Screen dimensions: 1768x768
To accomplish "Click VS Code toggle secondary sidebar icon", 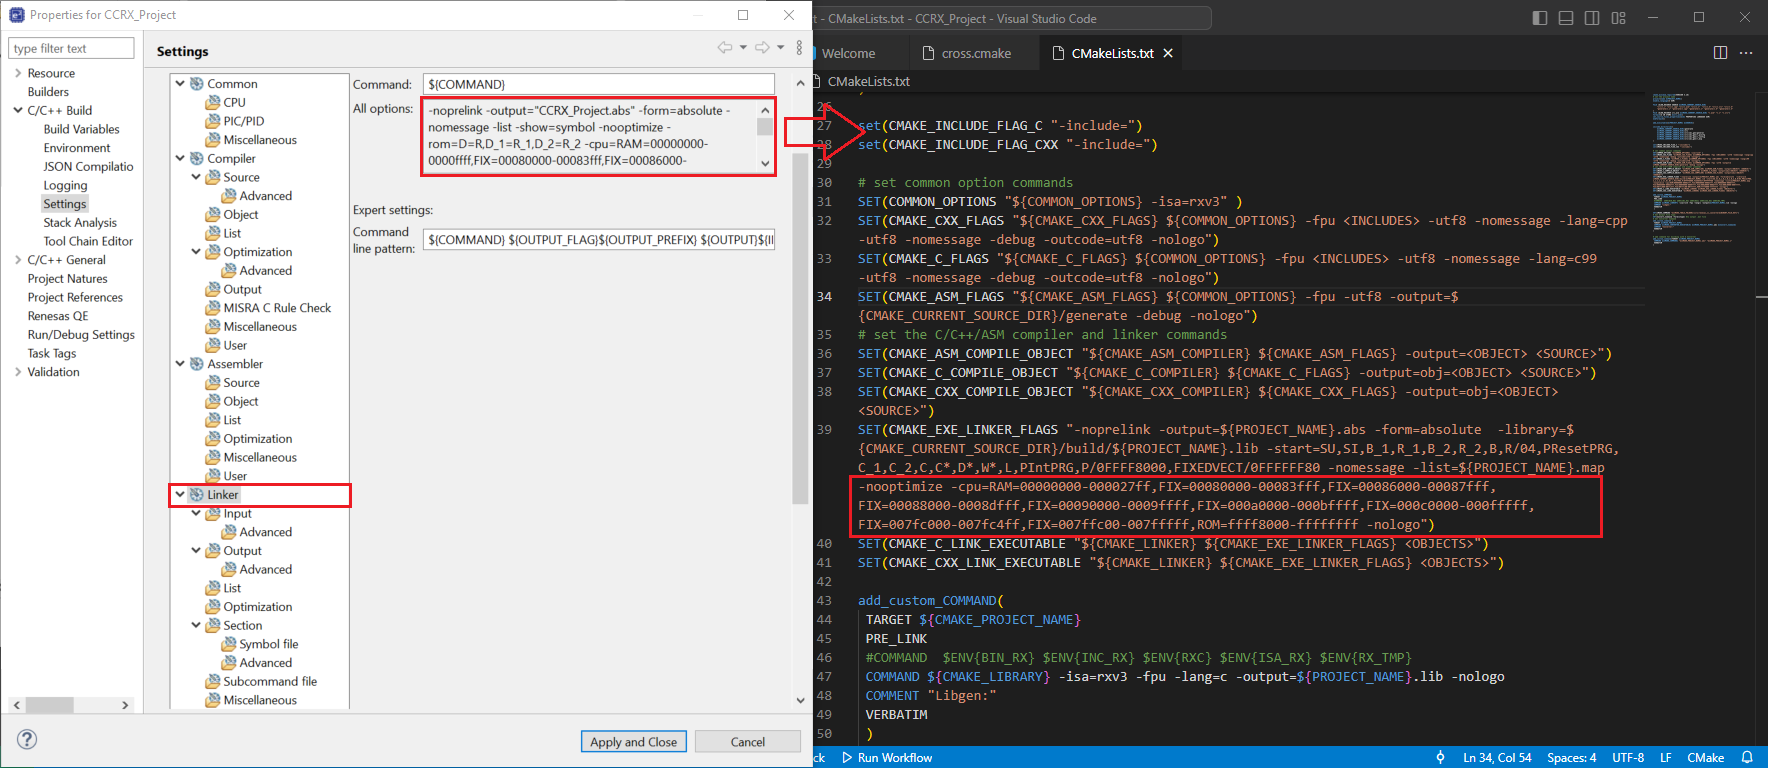I will tap(1592, 18).
